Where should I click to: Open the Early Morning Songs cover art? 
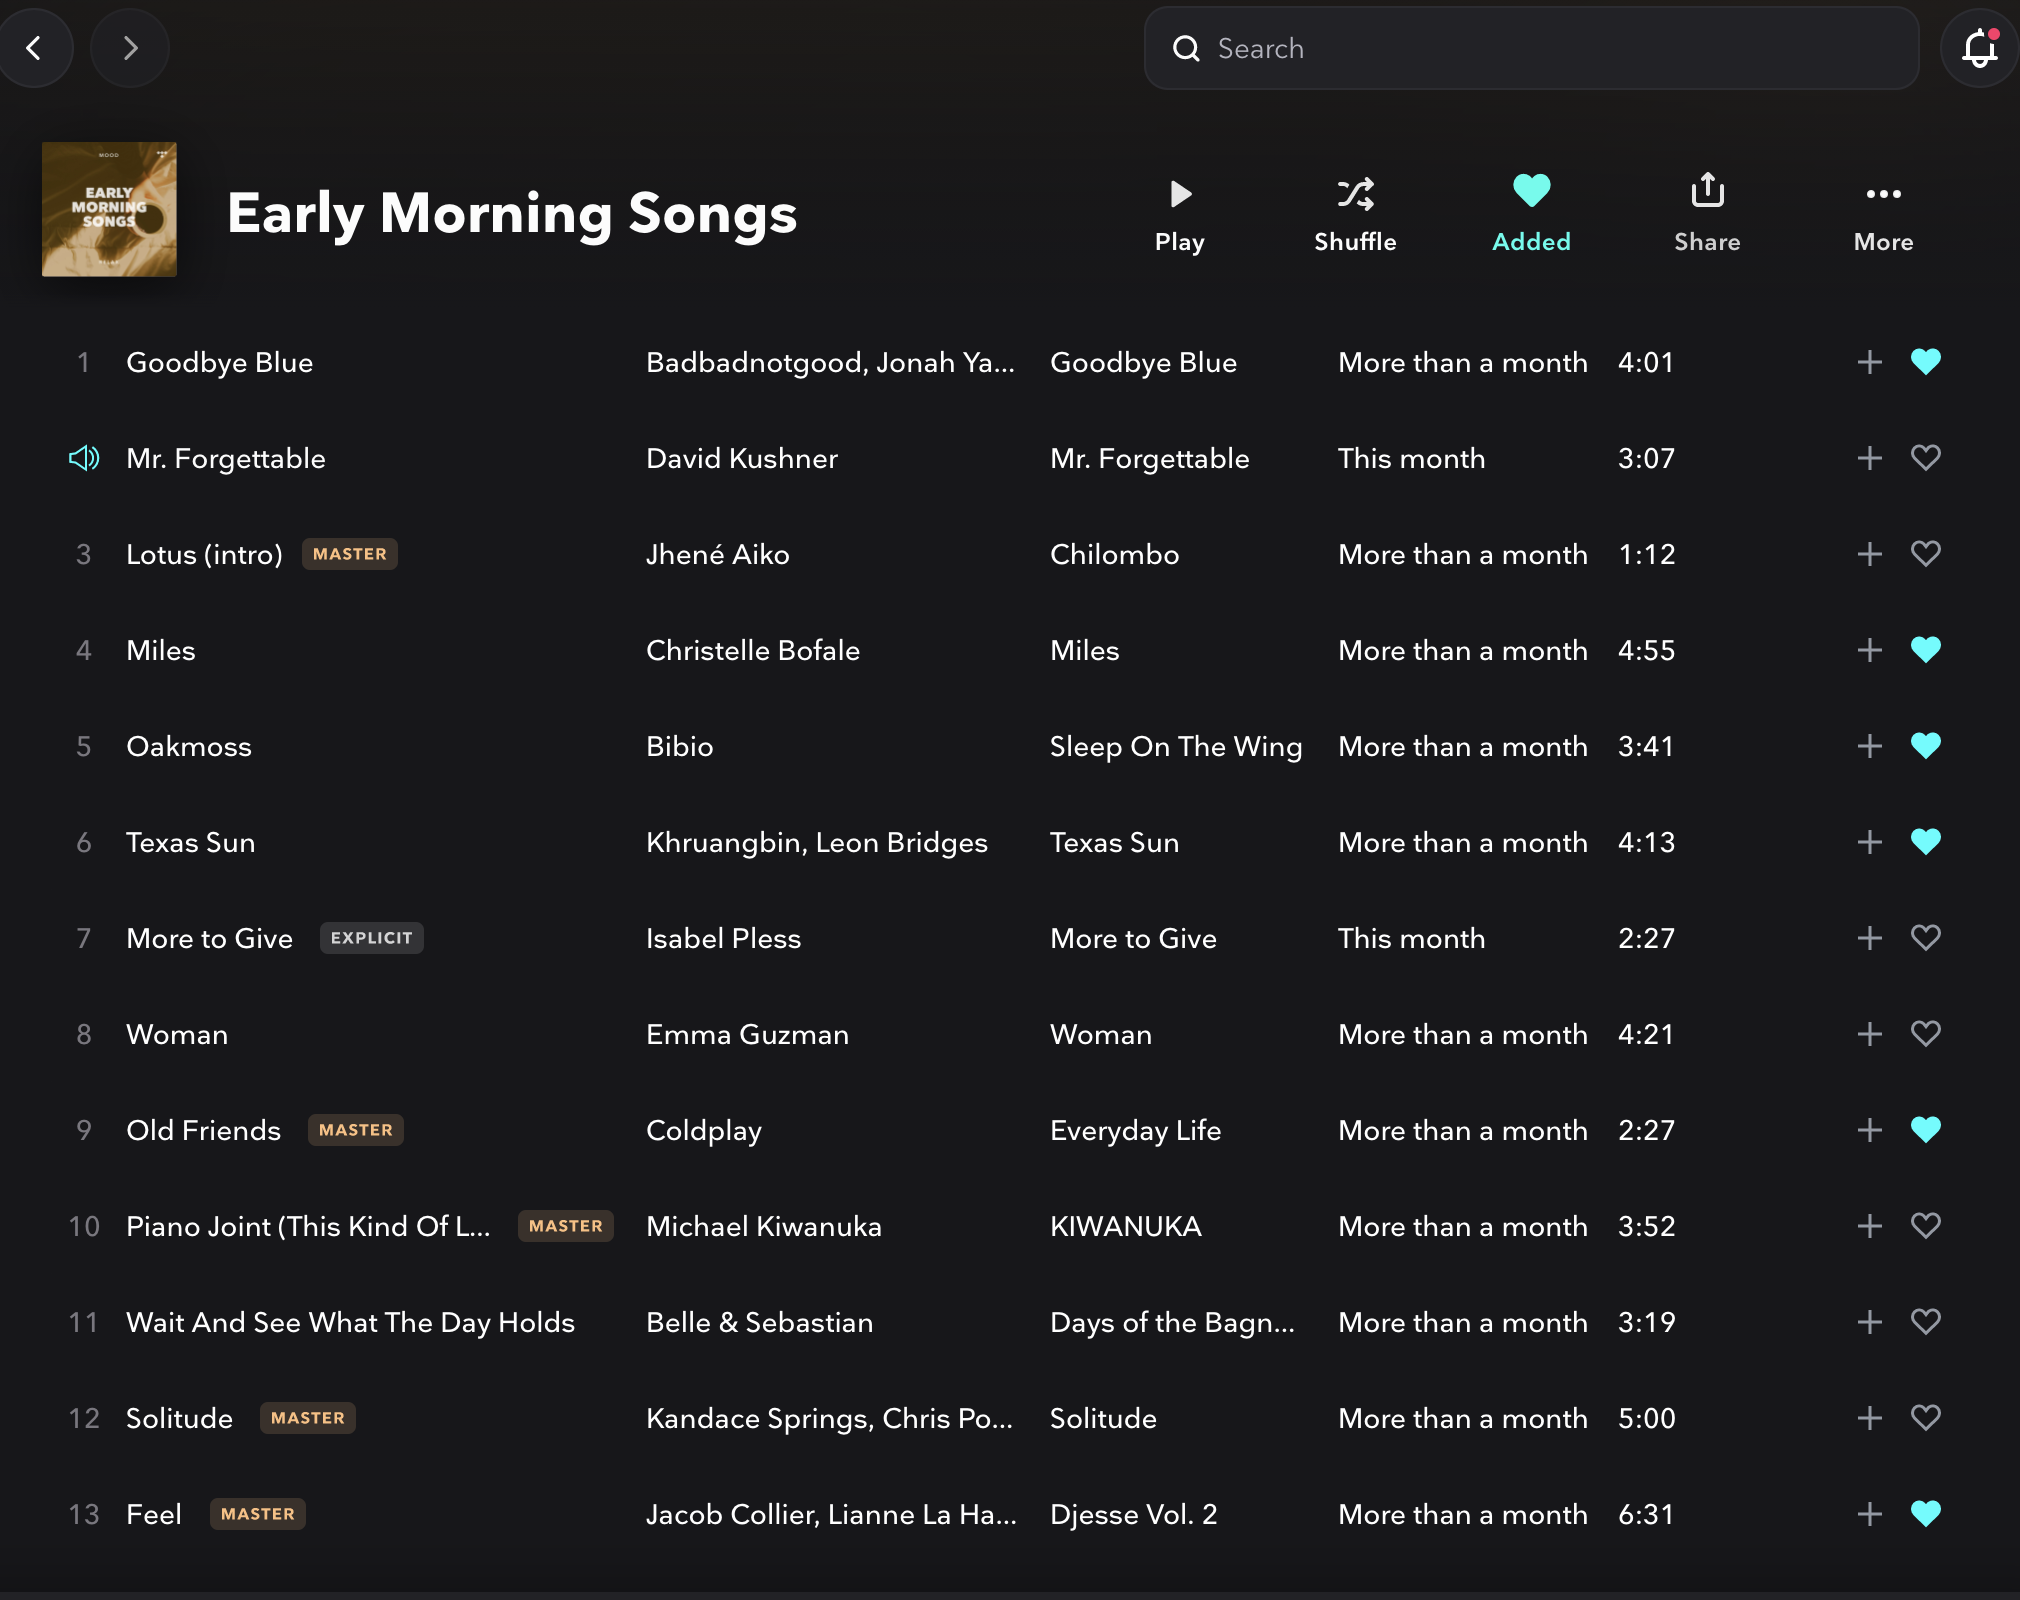click(109, 209)
